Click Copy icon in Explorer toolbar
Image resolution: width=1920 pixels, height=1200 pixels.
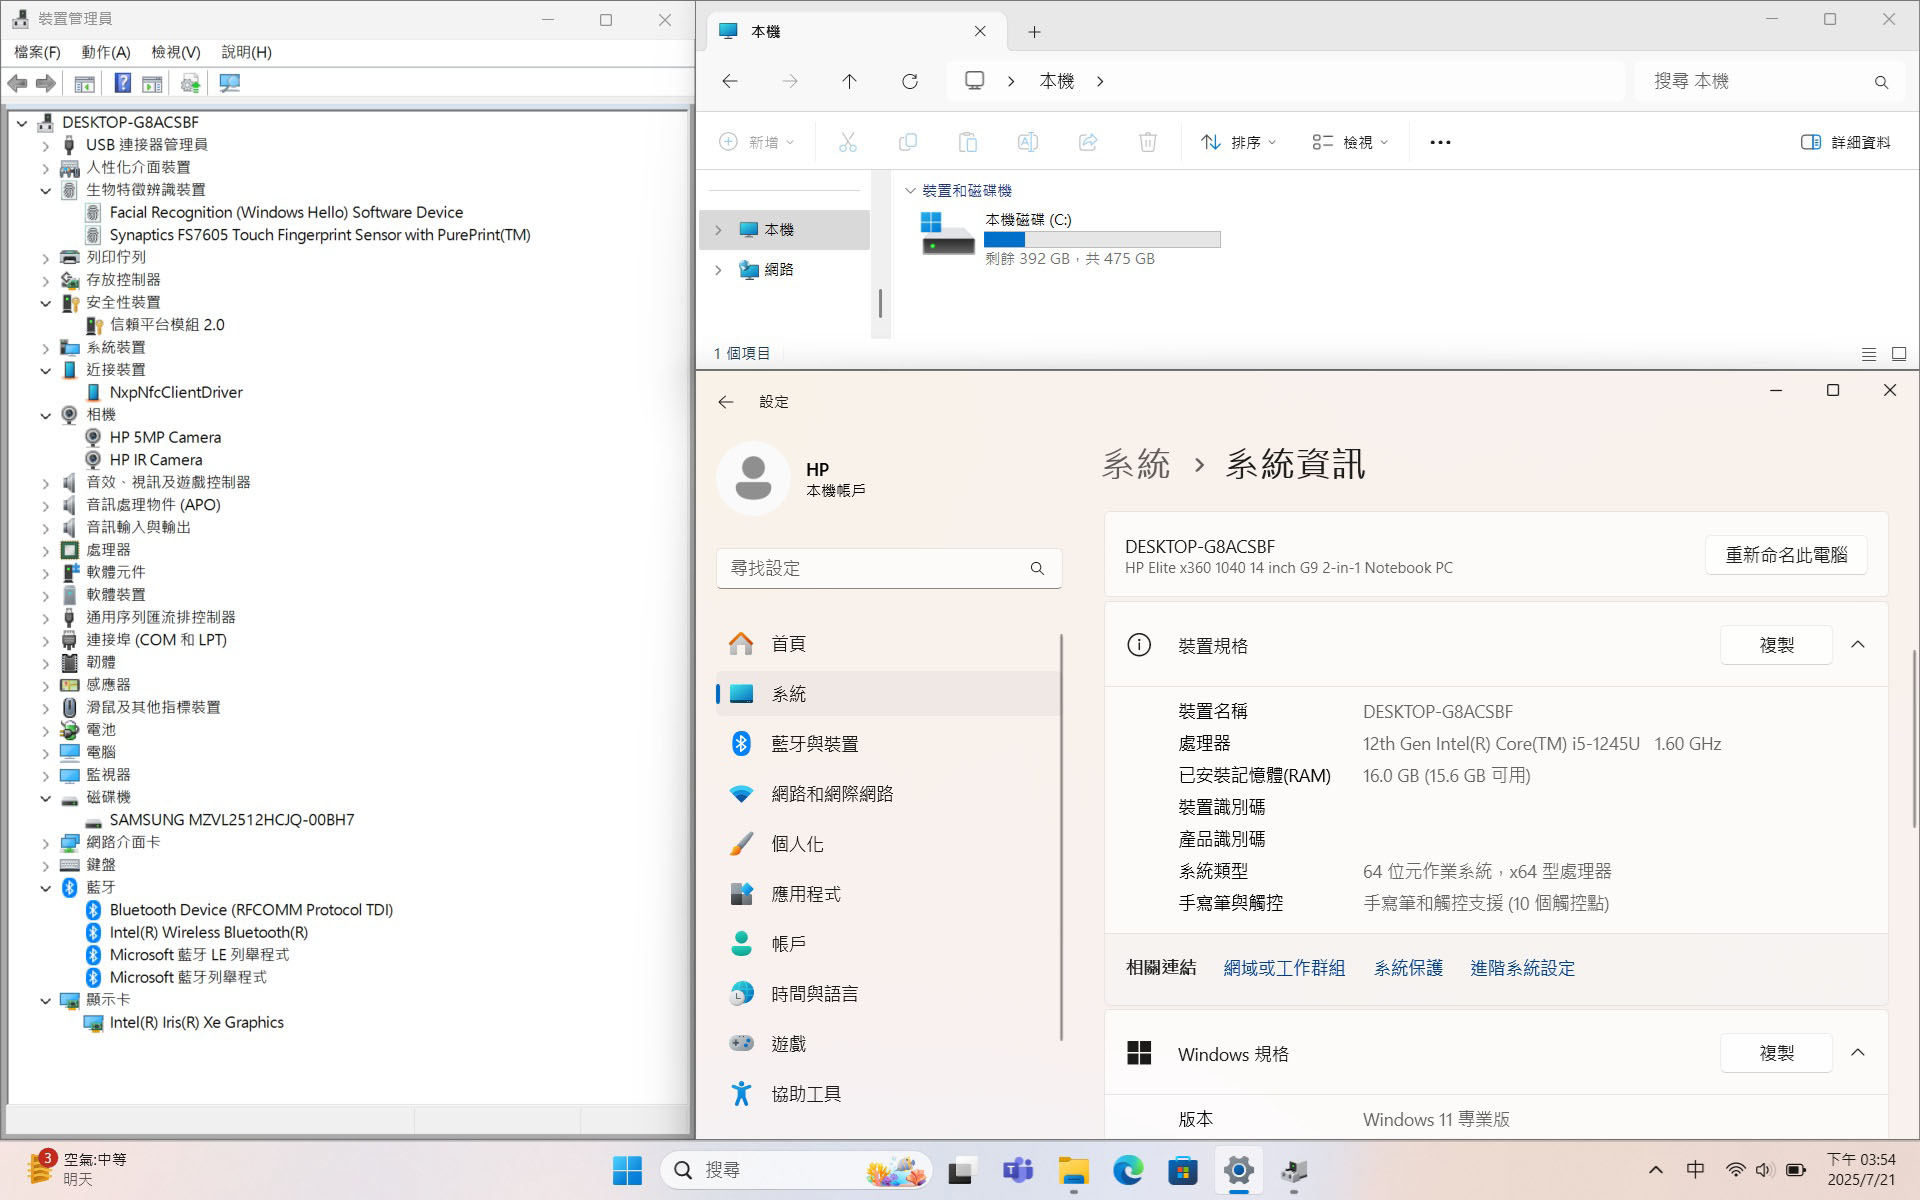click(x=908, y=142)
